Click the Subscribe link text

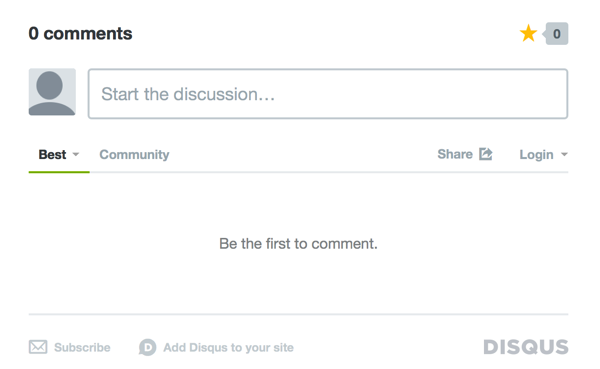tap(82, 348)
